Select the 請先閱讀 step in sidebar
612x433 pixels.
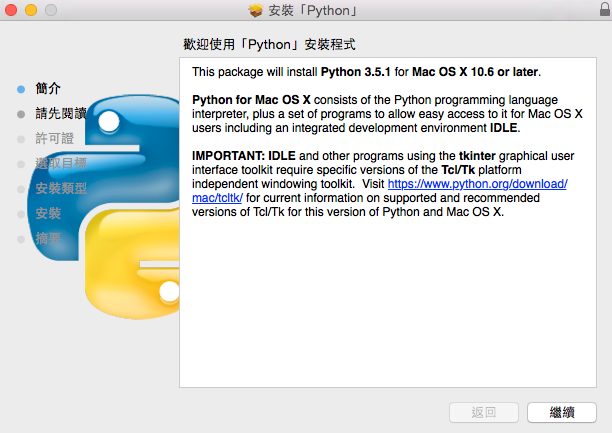[61, 113]
